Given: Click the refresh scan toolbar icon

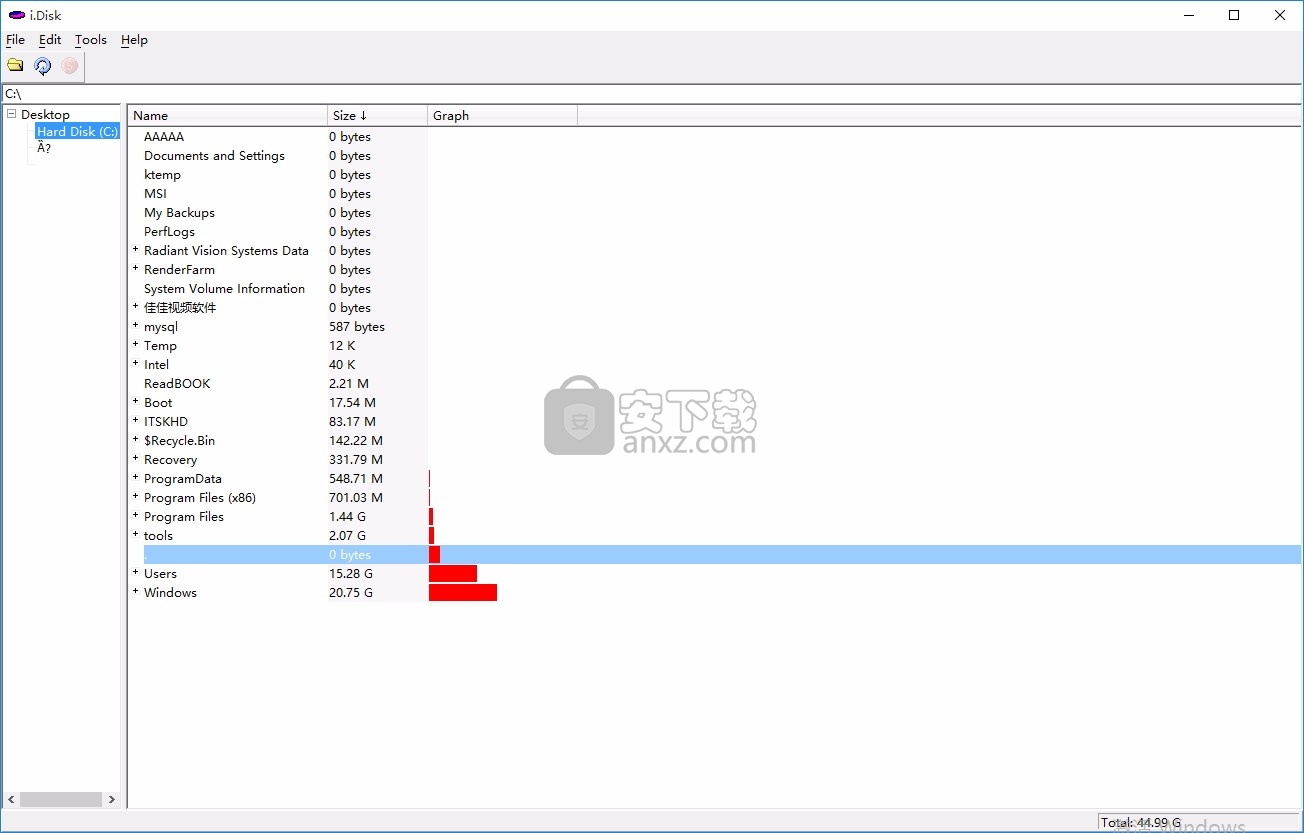Looking at the screenshot, I should [x=43, y=66].
